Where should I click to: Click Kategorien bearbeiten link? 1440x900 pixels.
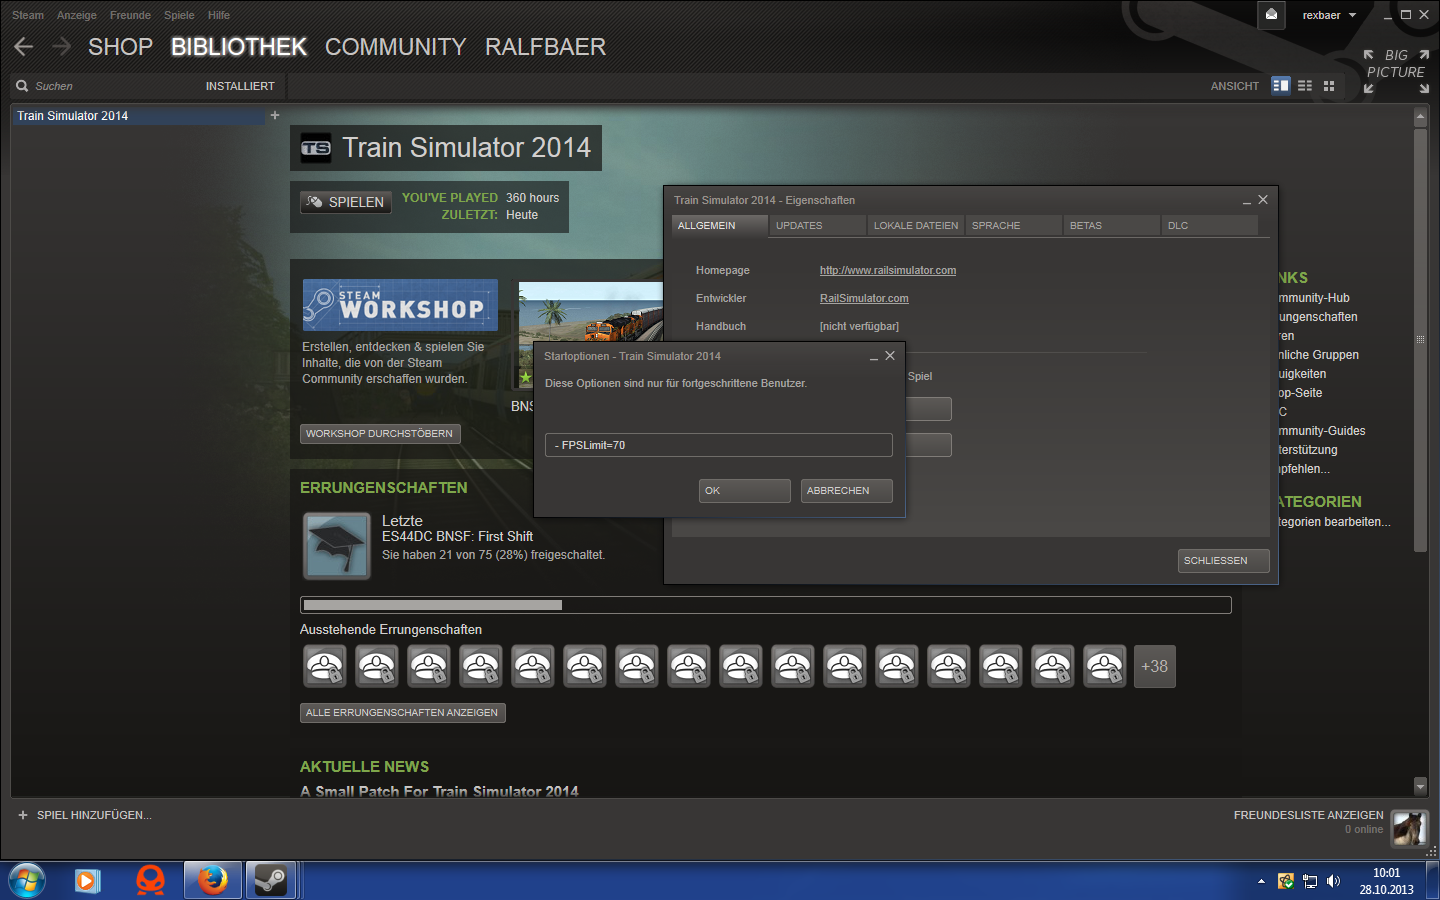1334,522
